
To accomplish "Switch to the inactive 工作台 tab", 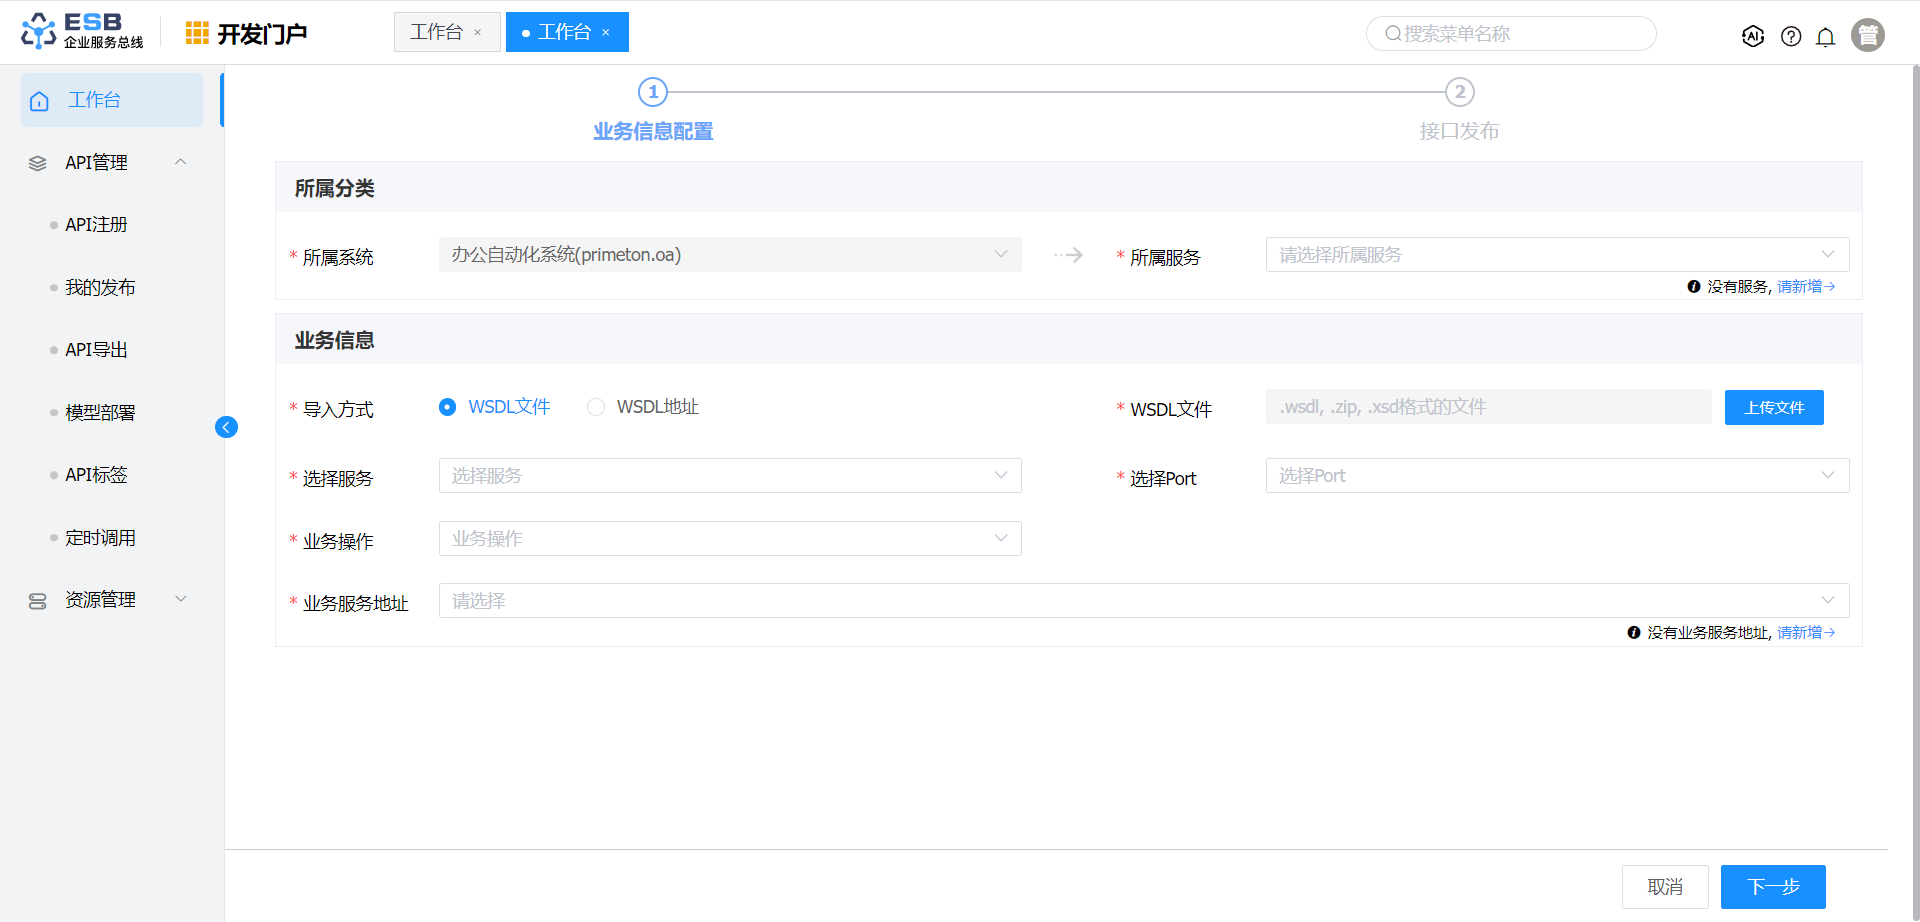I will tap(437, 32).
